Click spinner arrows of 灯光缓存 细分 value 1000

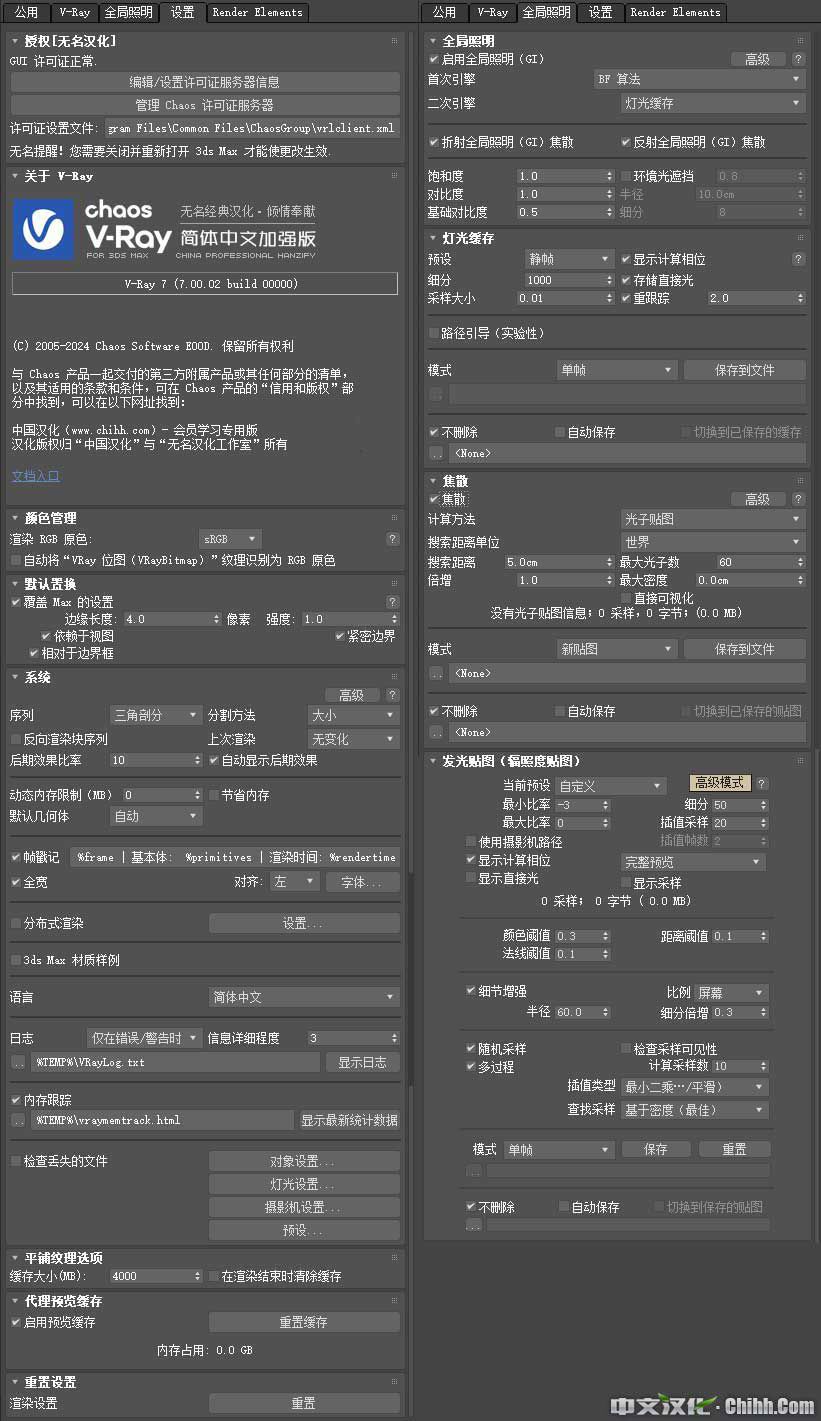tap(609, 280)
